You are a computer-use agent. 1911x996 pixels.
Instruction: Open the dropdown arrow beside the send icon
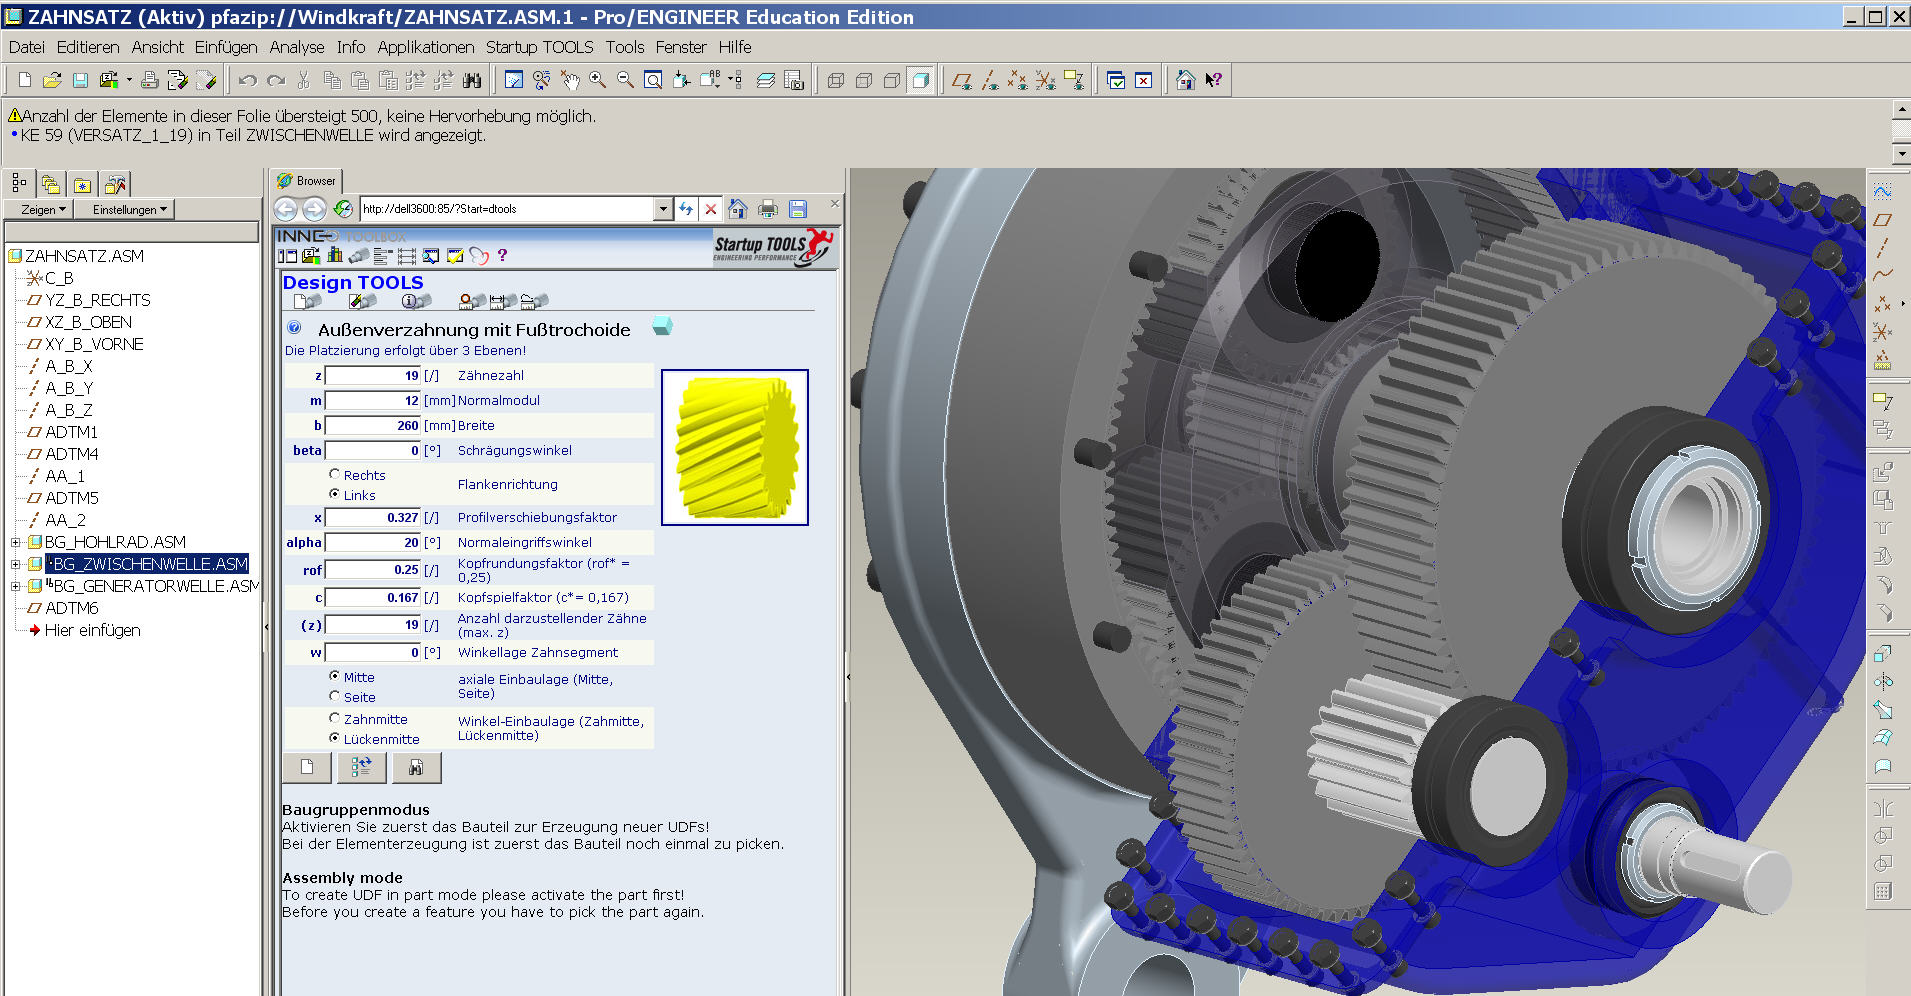click(129, 80)
